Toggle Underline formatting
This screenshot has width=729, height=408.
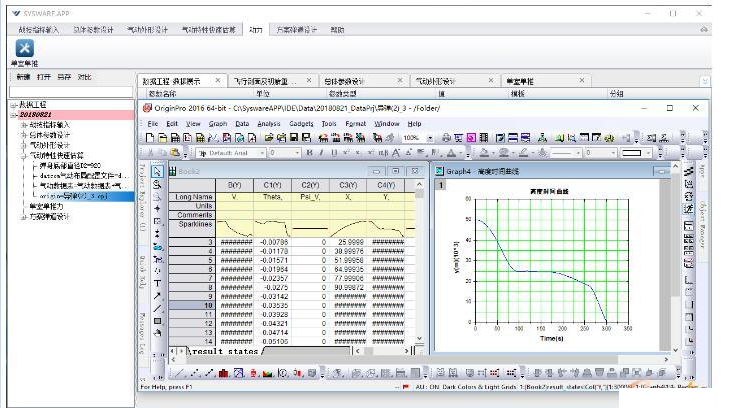point(334,152)
